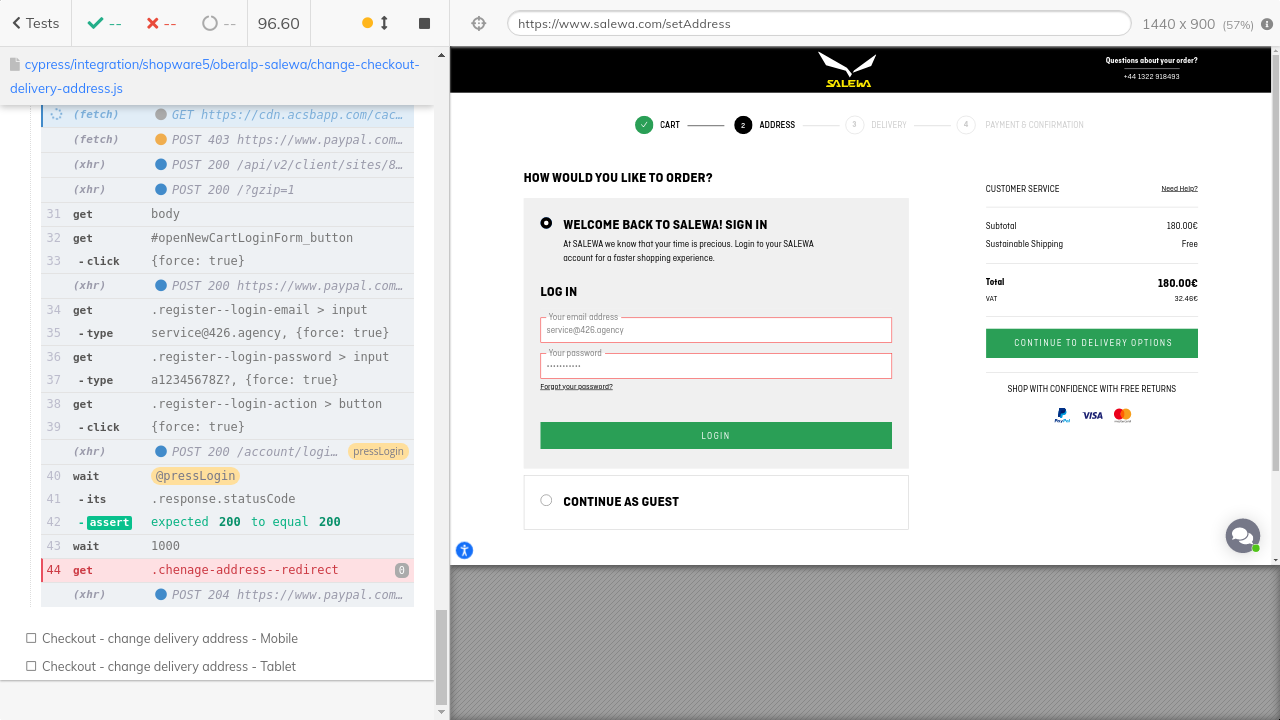The height and width of the screenshot is (720, 1280).
Task: Toggle the auto-scrolling arrows icon
Action: coord(384,23)
